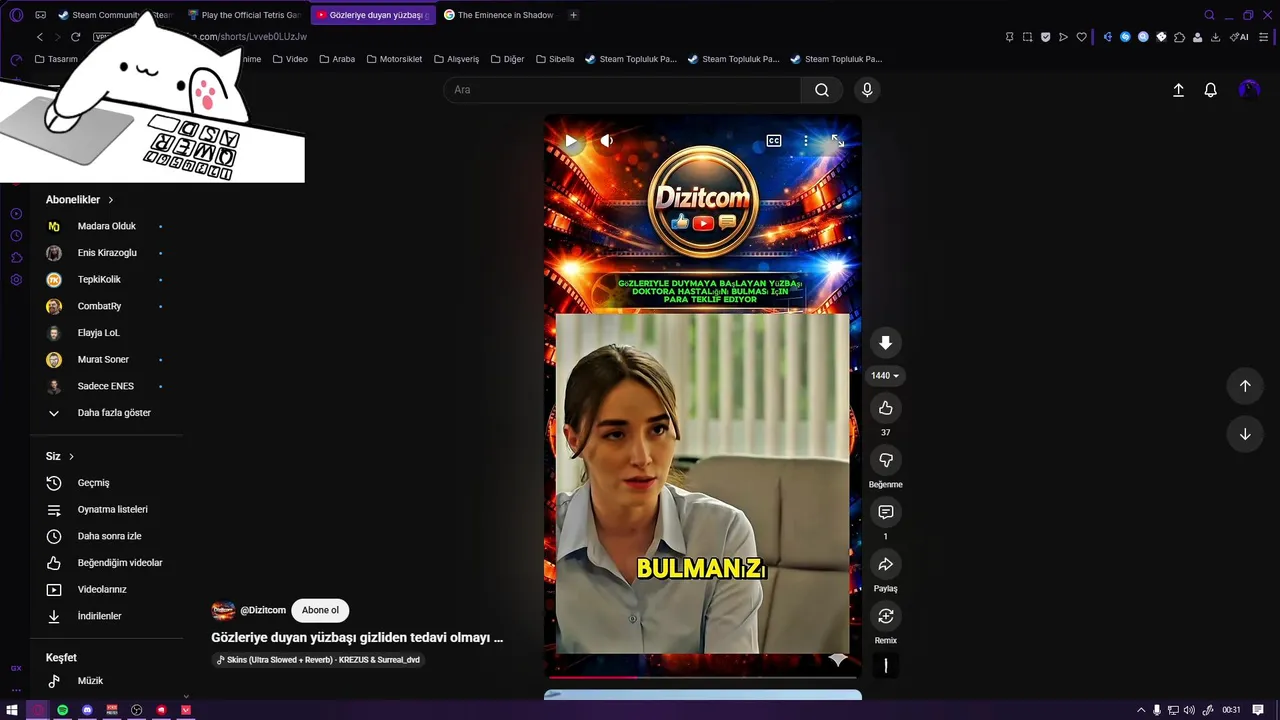
Task: Expand the short to fullscreen
Action: [x=838, y=141]
